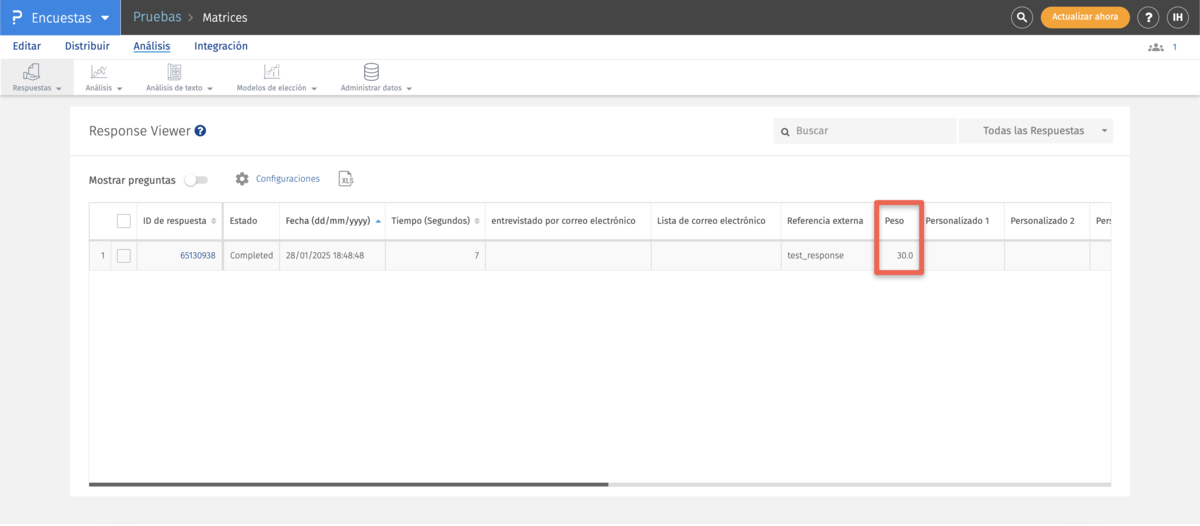Go to the Pruebas breadcrumb
This screenshot has width=1200, height=526.
point(157,17)
